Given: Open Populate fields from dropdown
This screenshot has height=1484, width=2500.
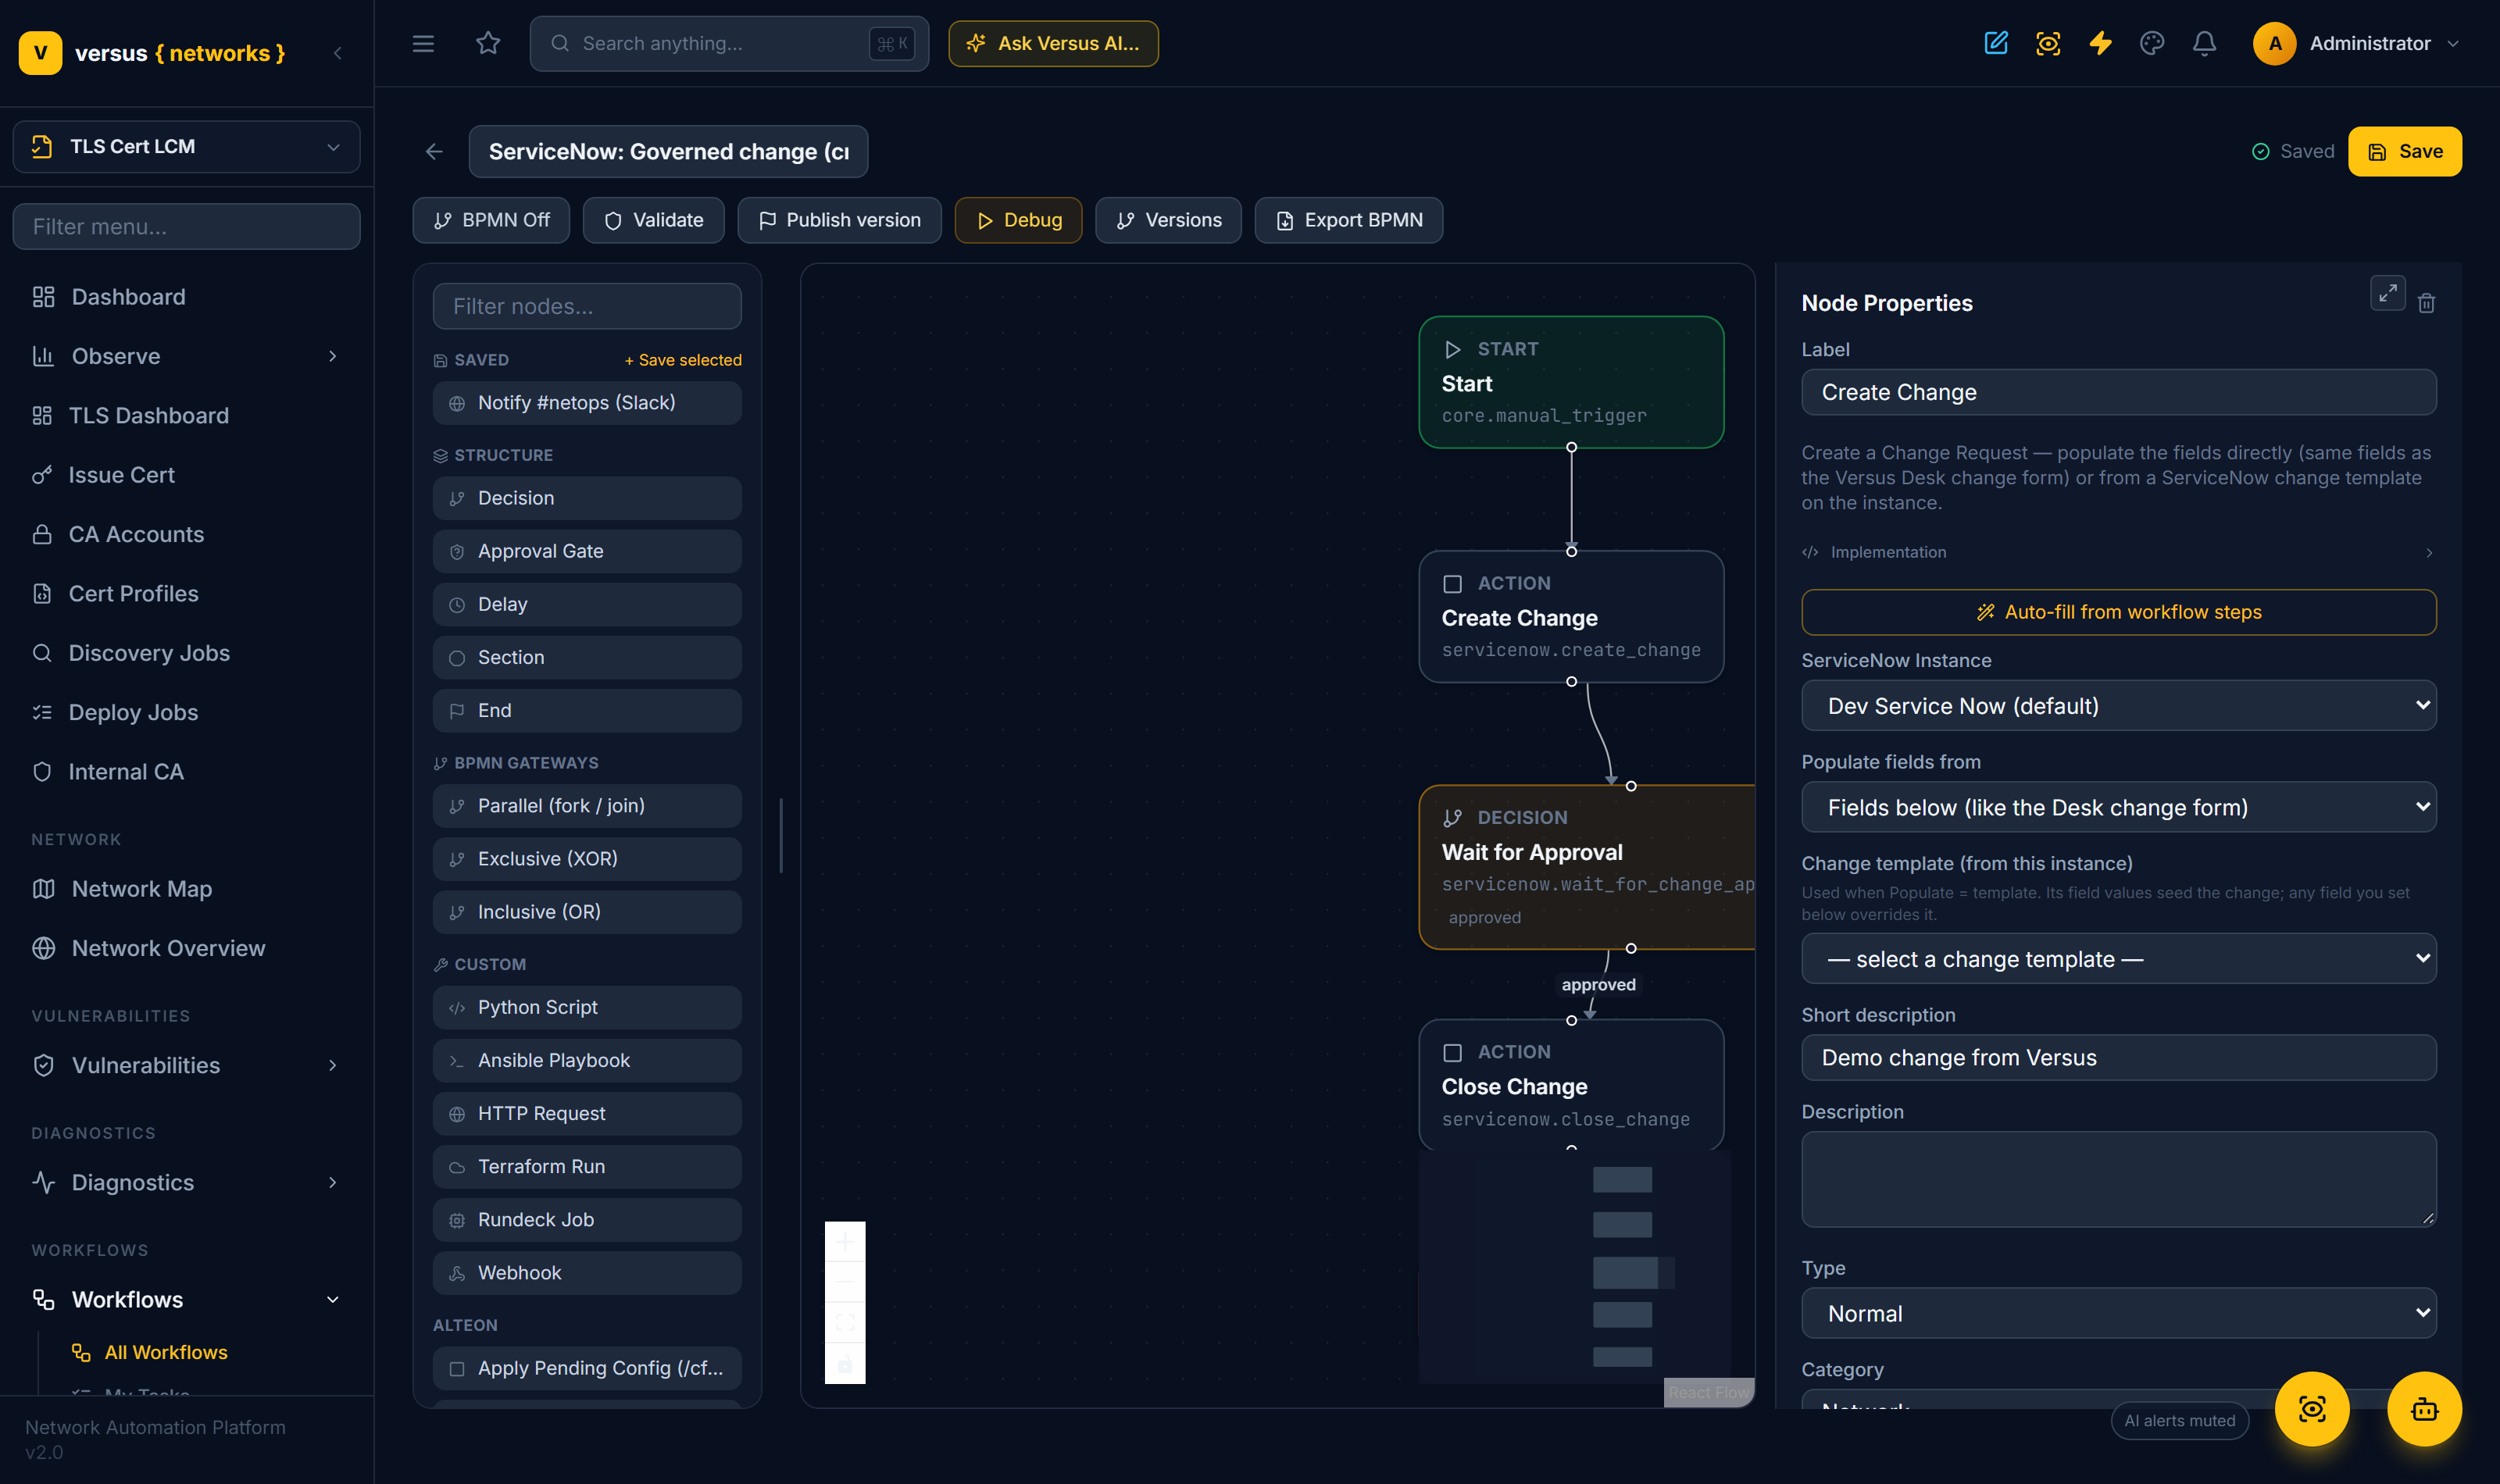Looking at the screenshot, I should point(2118,807).
